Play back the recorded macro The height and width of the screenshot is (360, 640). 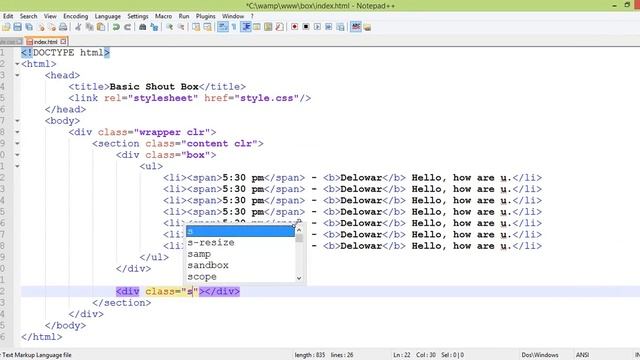click(317, 27)
